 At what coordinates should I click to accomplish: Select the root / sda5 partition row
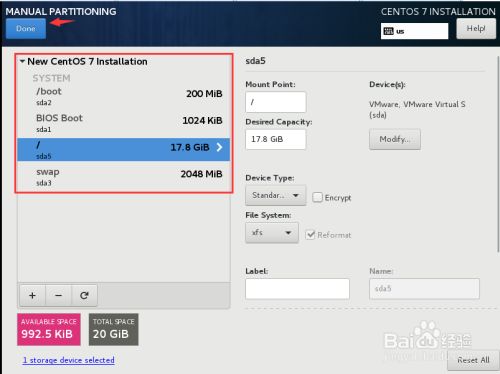(124, 150)
